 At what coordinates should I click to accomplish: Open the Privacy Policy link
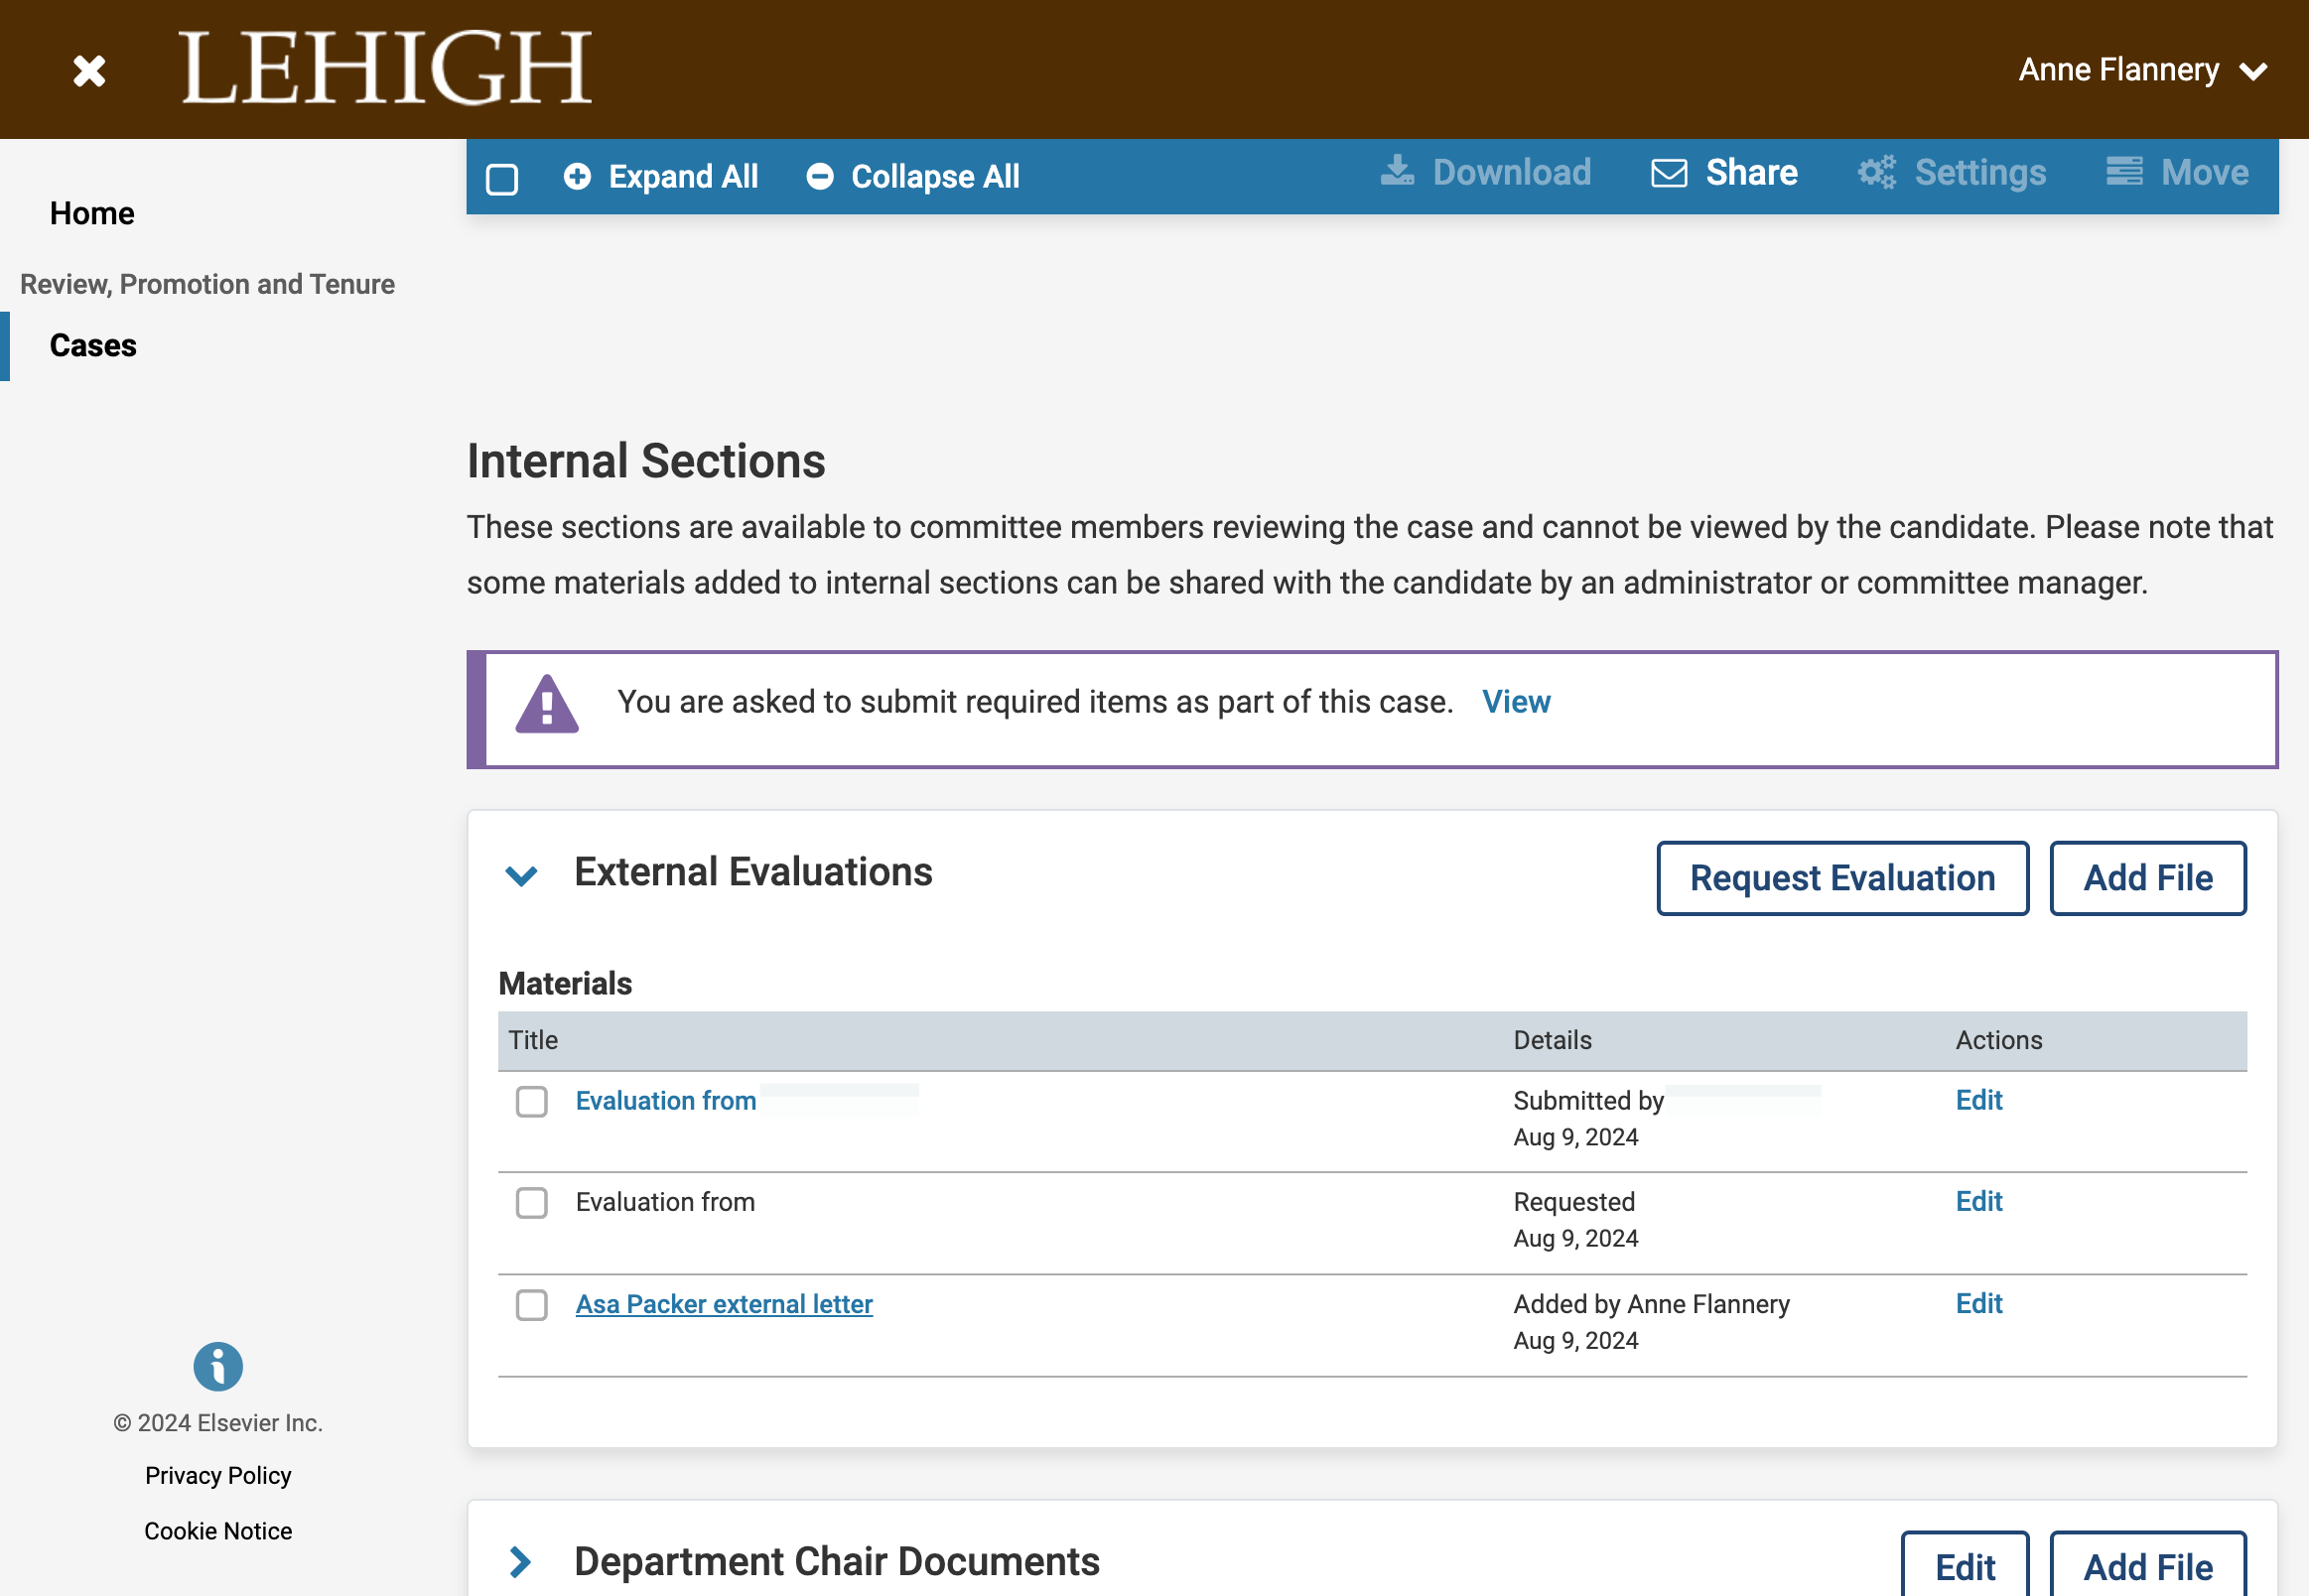point(218,1476)
